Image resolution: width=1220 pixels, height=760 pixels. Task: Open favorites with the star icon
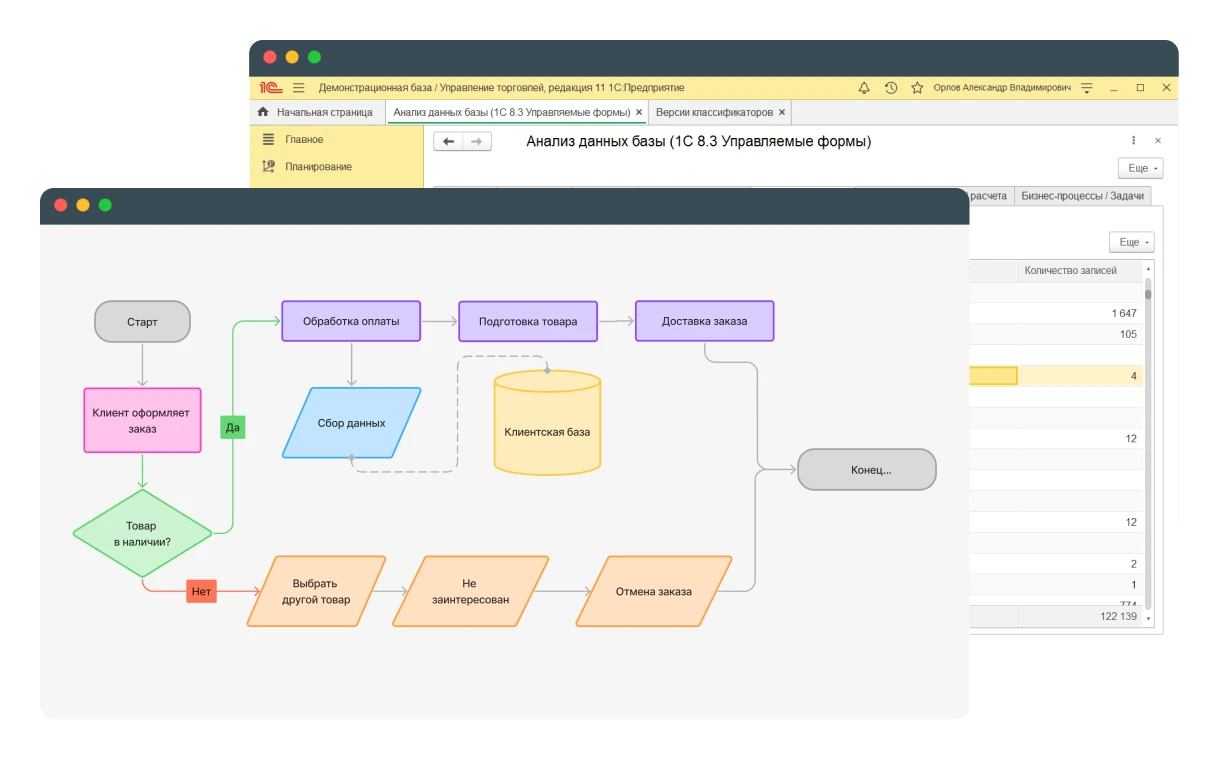pyautogui.click(x=917, y=88)
